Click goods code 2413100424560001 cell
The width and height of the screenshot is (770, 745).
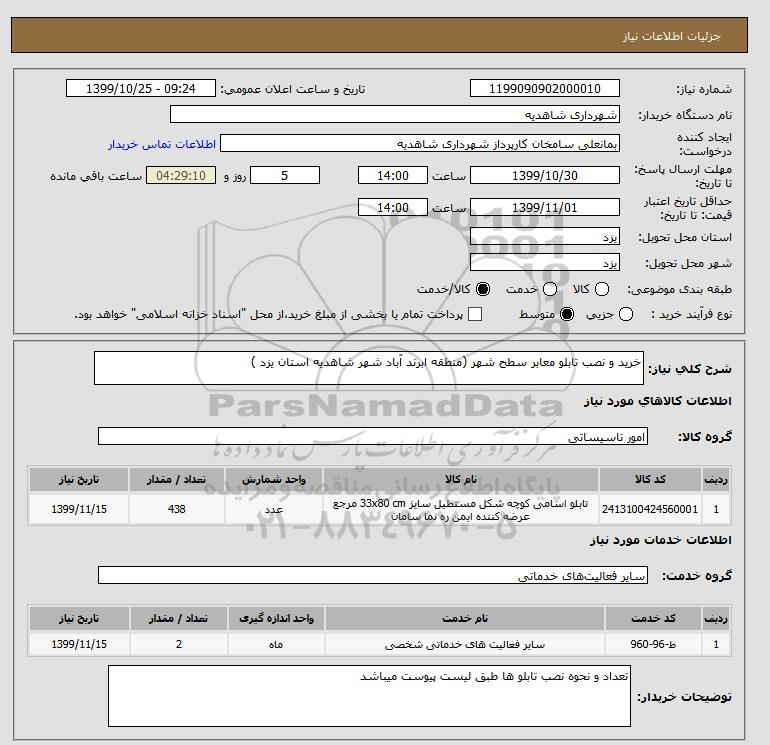click(650, 509)
